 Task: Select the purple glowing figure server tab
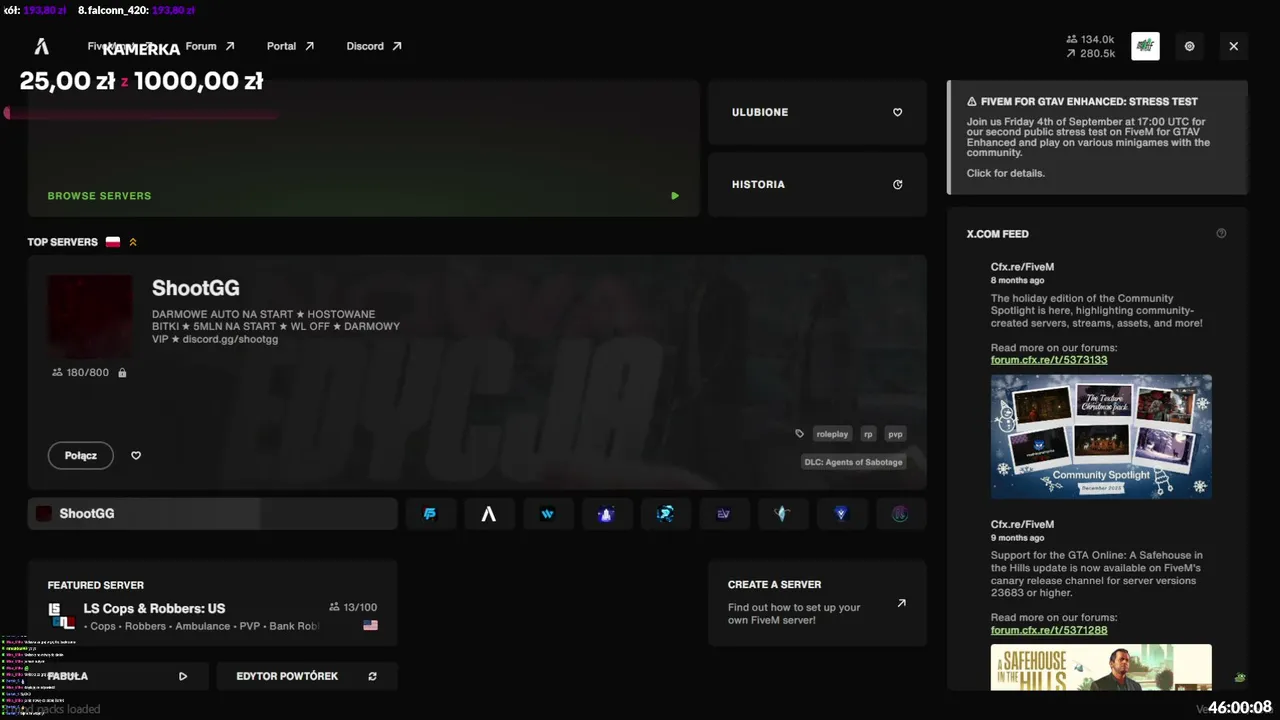(606, 514)
